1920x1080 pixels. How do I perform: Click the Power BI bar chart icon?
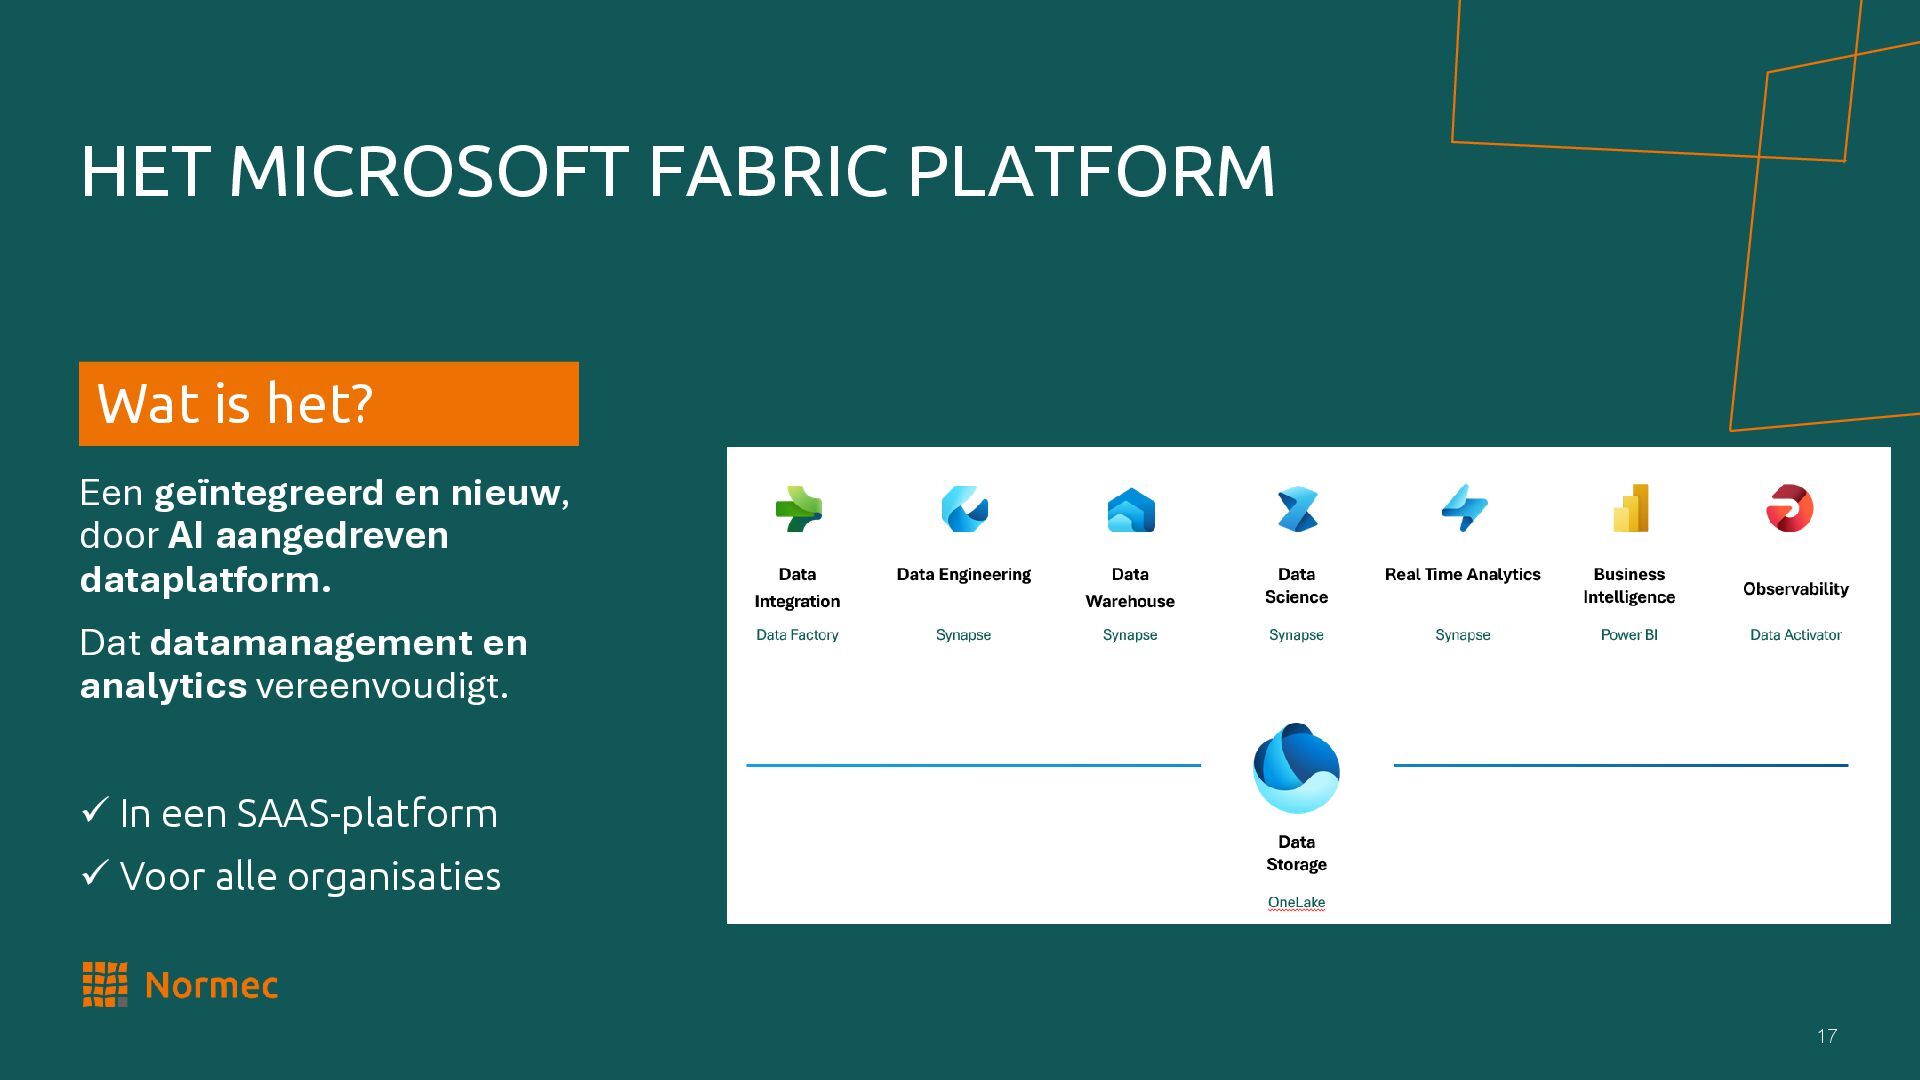coord(1630,508)
